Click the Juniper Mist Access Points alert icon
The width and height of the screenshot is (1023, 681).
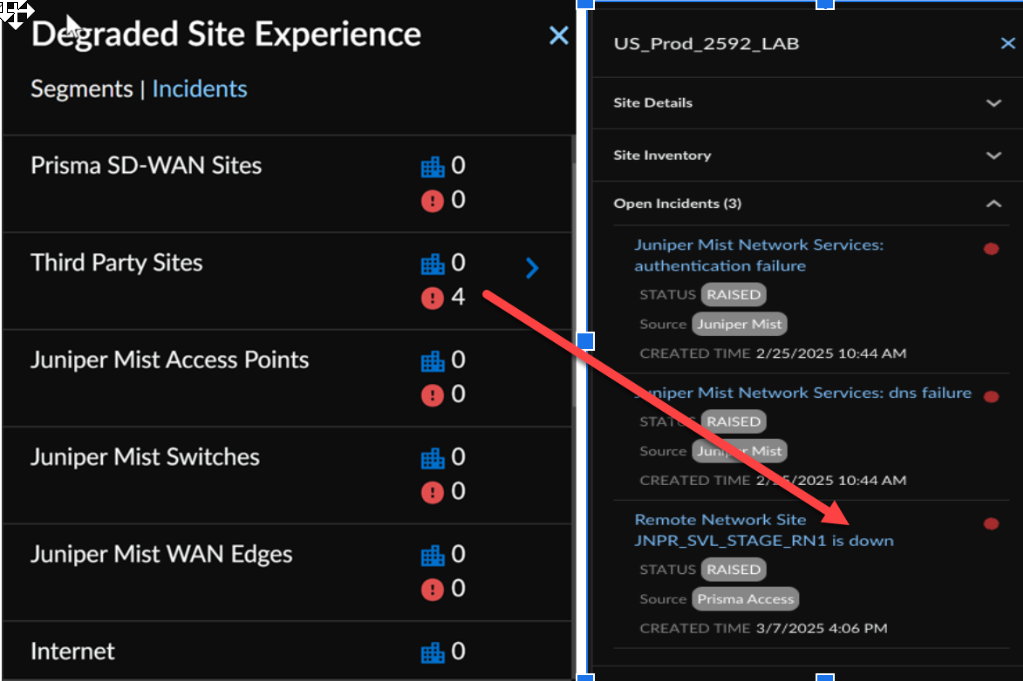432,395
